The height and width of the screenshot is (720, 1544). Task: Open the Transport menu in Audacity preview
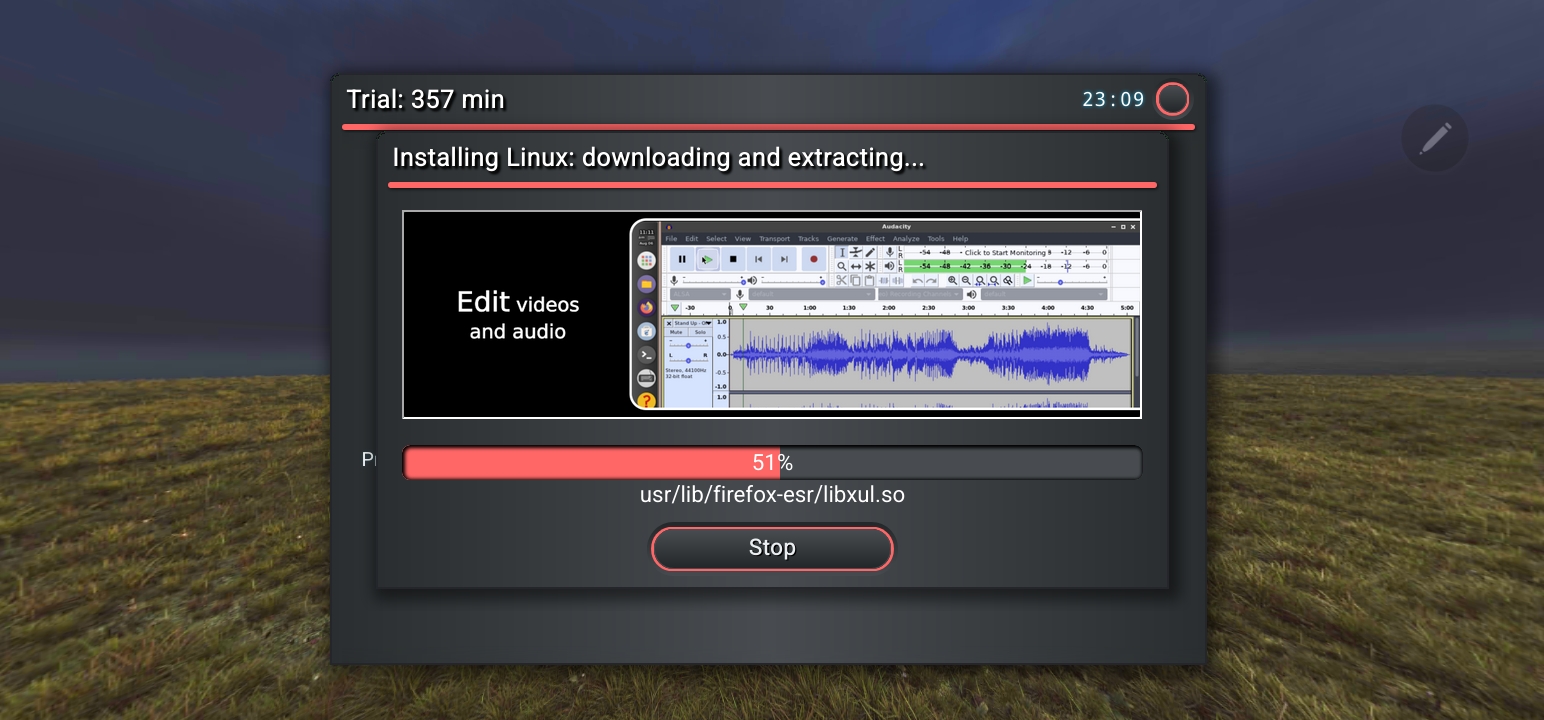tap(775, 239)
